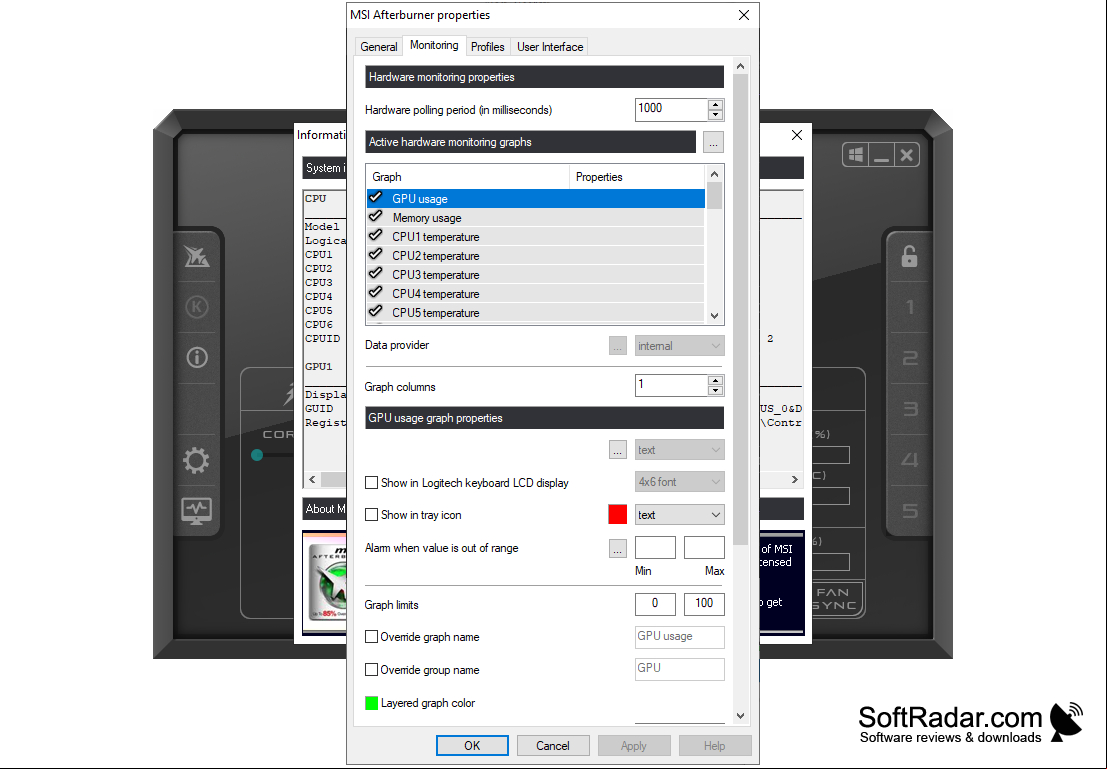Select profile slot 1 in Afterburner
The height and width of the screenshot is (769, 1107).
click(x=909, y=306)
